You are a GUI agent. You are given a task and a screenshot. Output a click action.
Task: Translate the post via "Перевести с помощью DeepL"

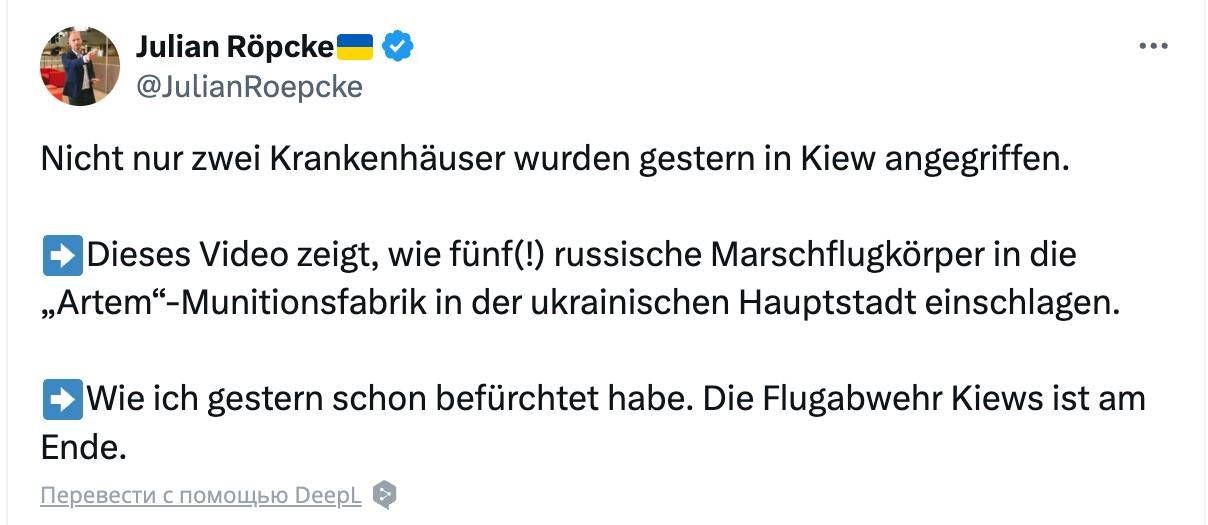[x=201, y=496]
